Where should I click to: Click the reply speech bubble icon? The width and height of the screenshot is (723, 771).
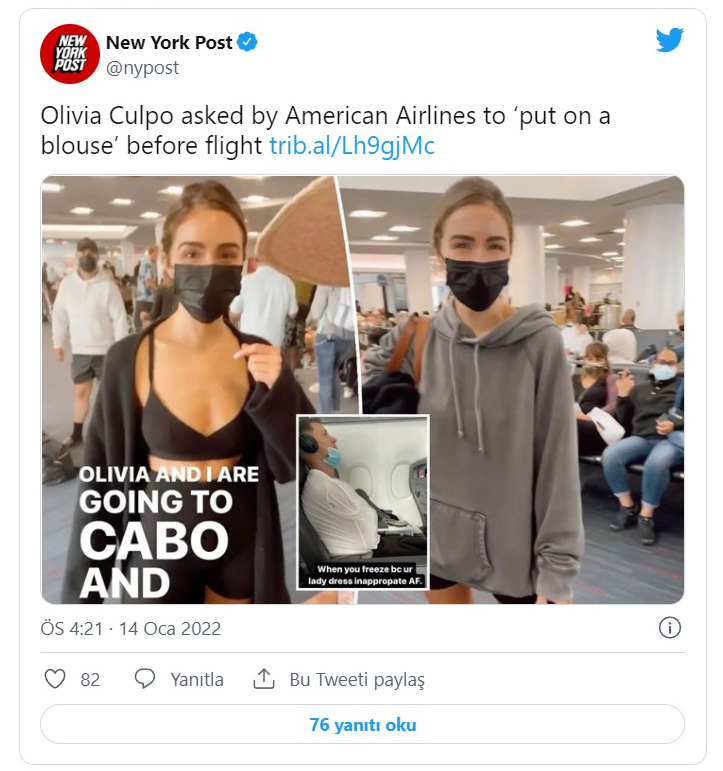click(145, 679)
